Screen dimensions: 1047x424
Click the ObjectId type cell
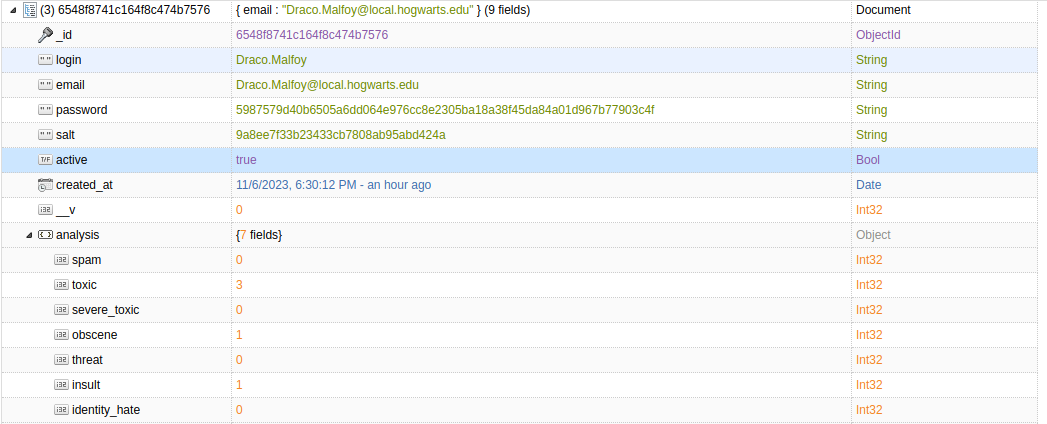tap(877, 35)
